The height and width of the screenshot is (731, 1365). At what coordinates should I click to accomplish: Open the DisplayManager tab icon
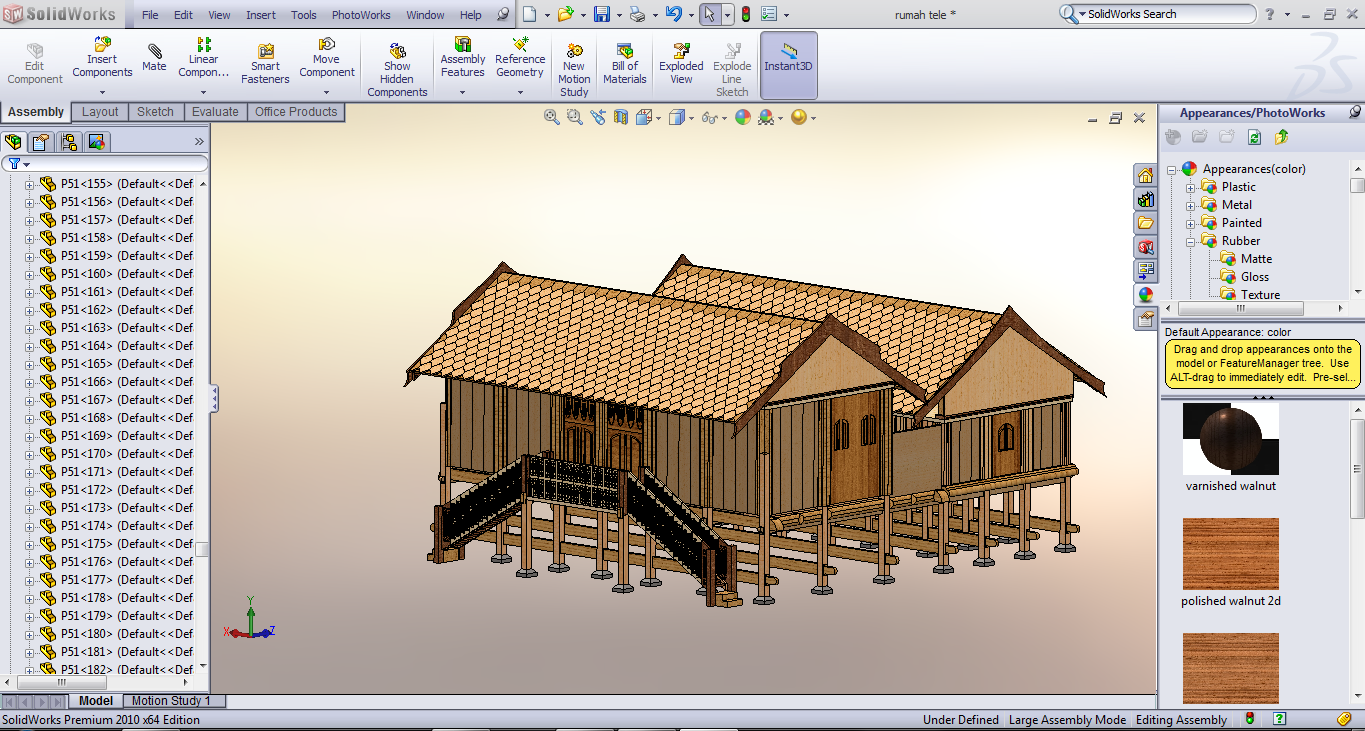click(96, 141)
